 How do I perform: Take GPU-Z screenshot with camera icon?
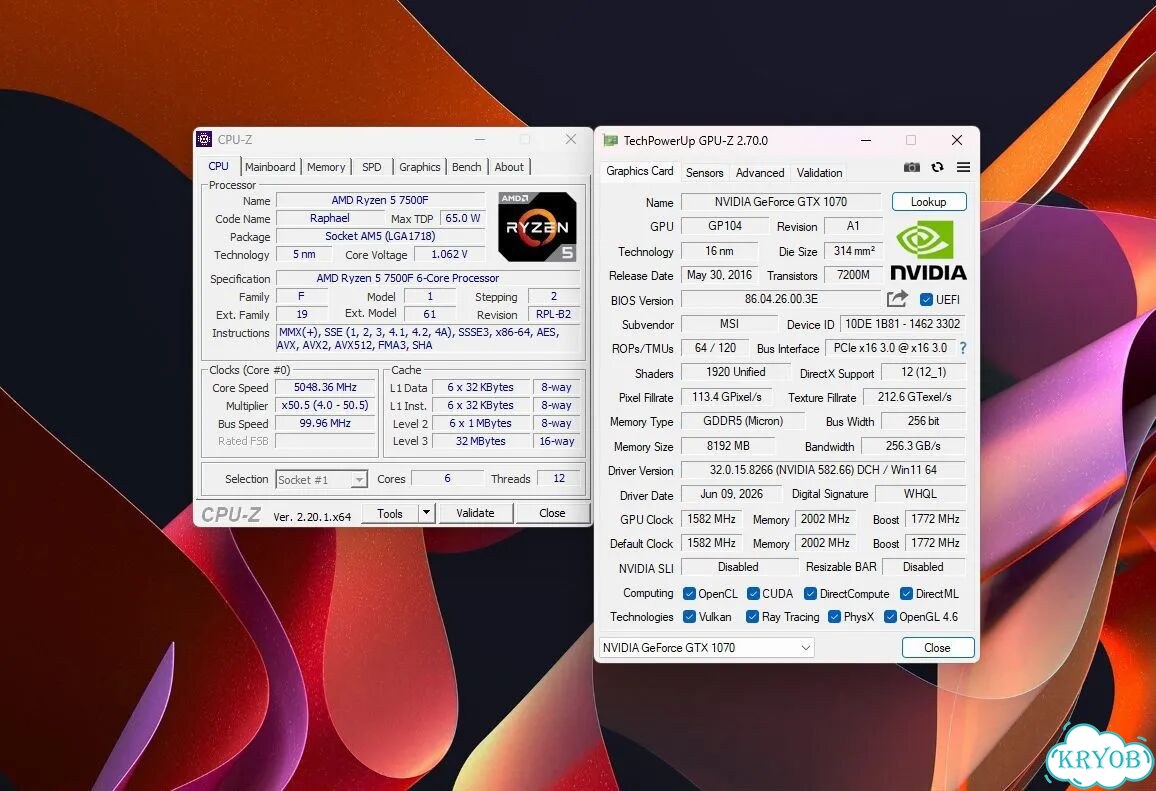point(911,167)
